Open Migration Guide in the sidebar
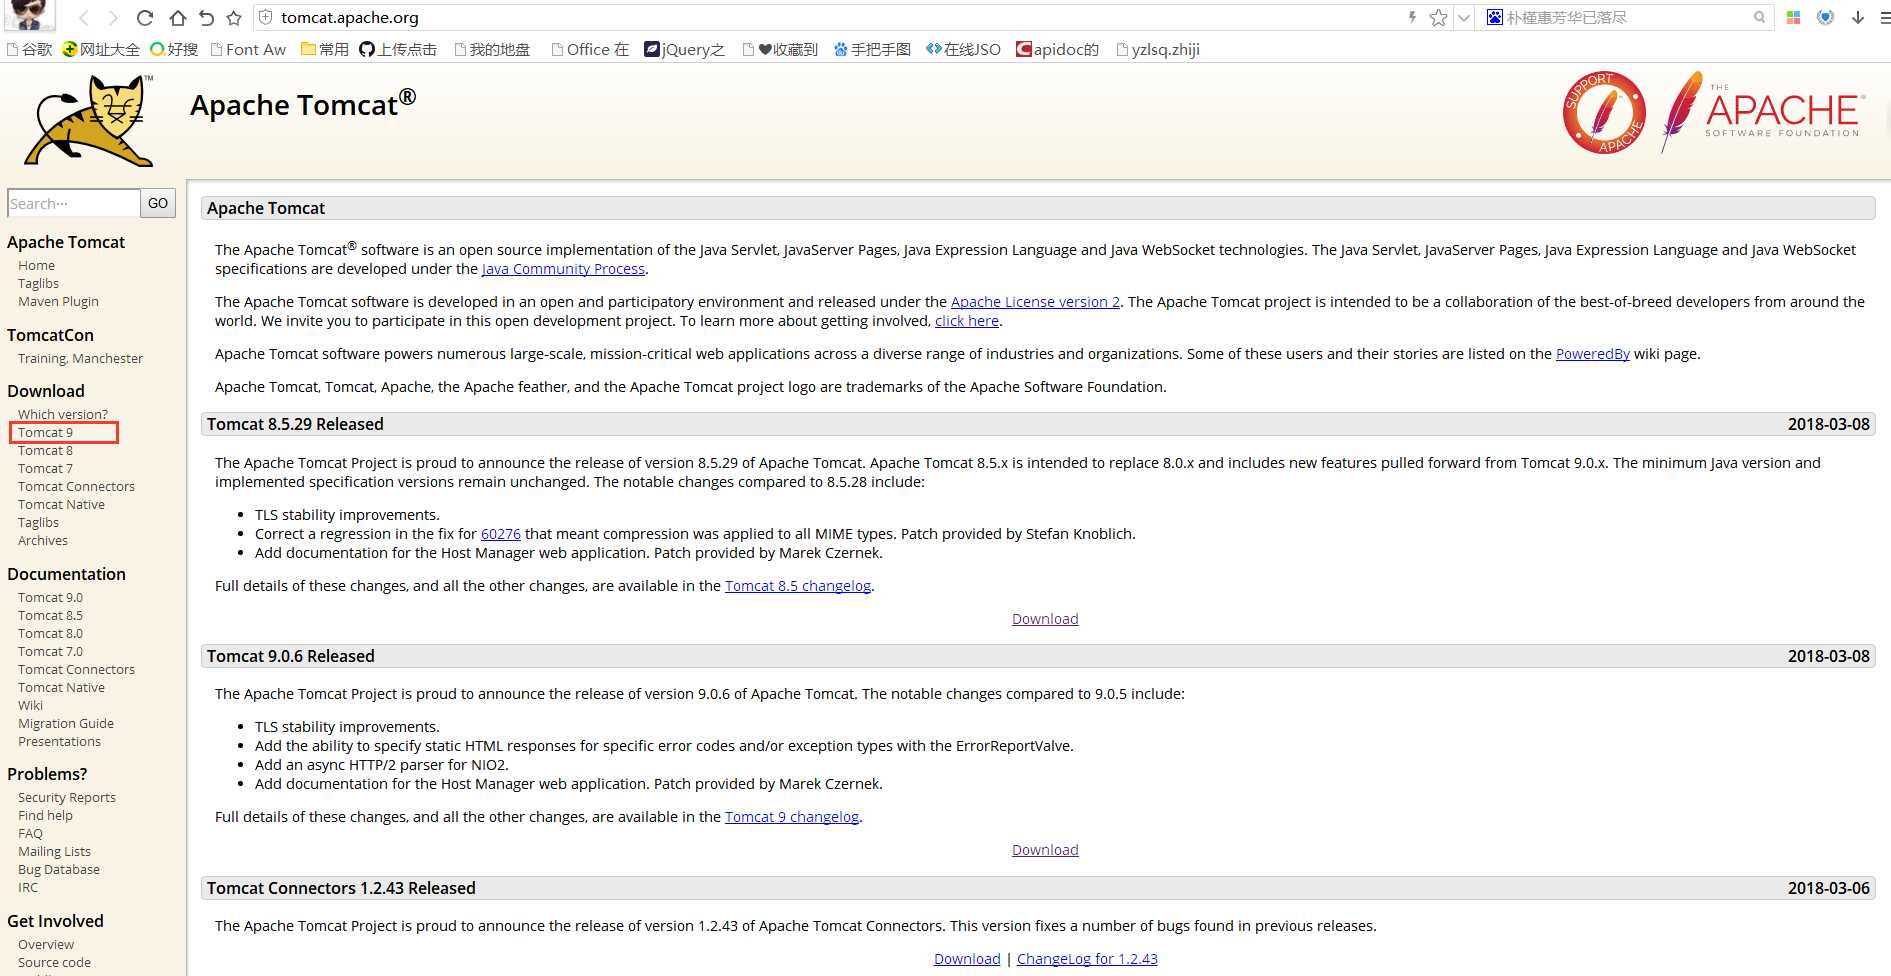 66,724
